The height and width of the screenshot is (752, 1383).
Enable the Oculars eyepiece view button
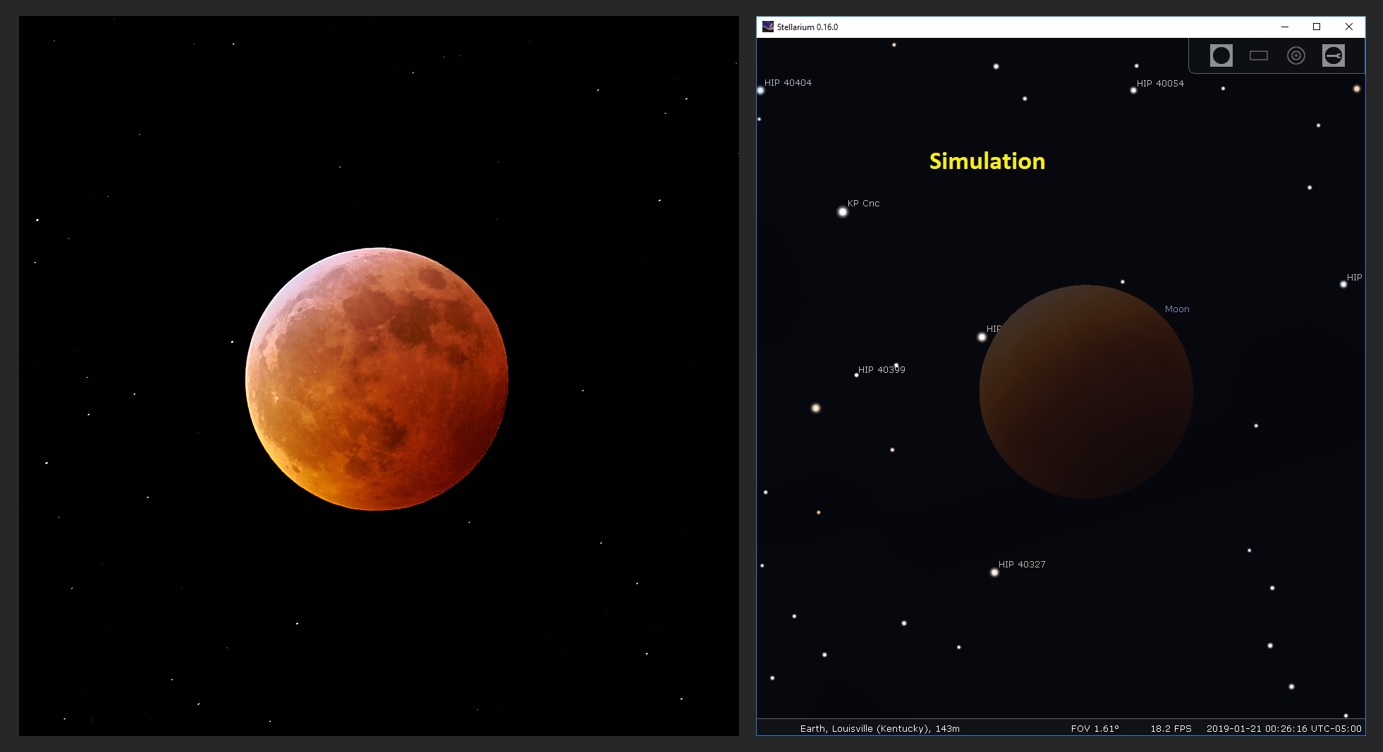tap(1221, 56)
